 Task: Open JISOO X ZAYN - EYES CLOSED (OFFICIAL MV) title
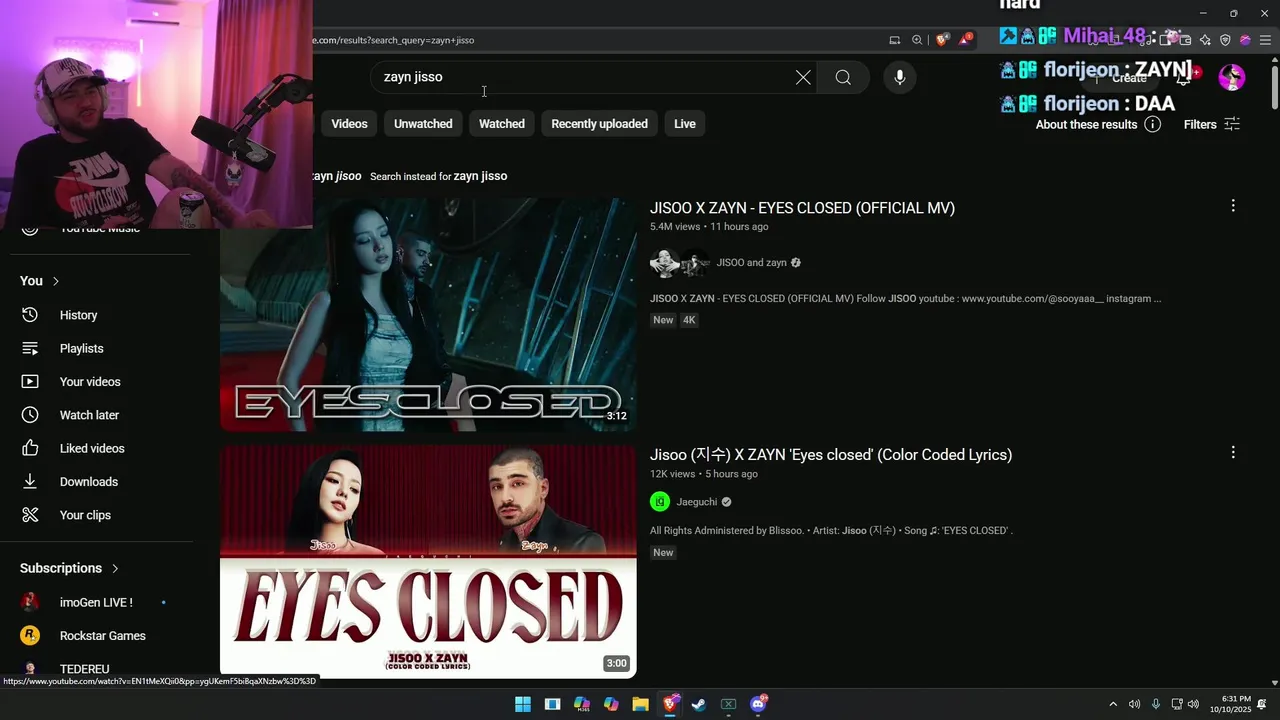[802, 208]
